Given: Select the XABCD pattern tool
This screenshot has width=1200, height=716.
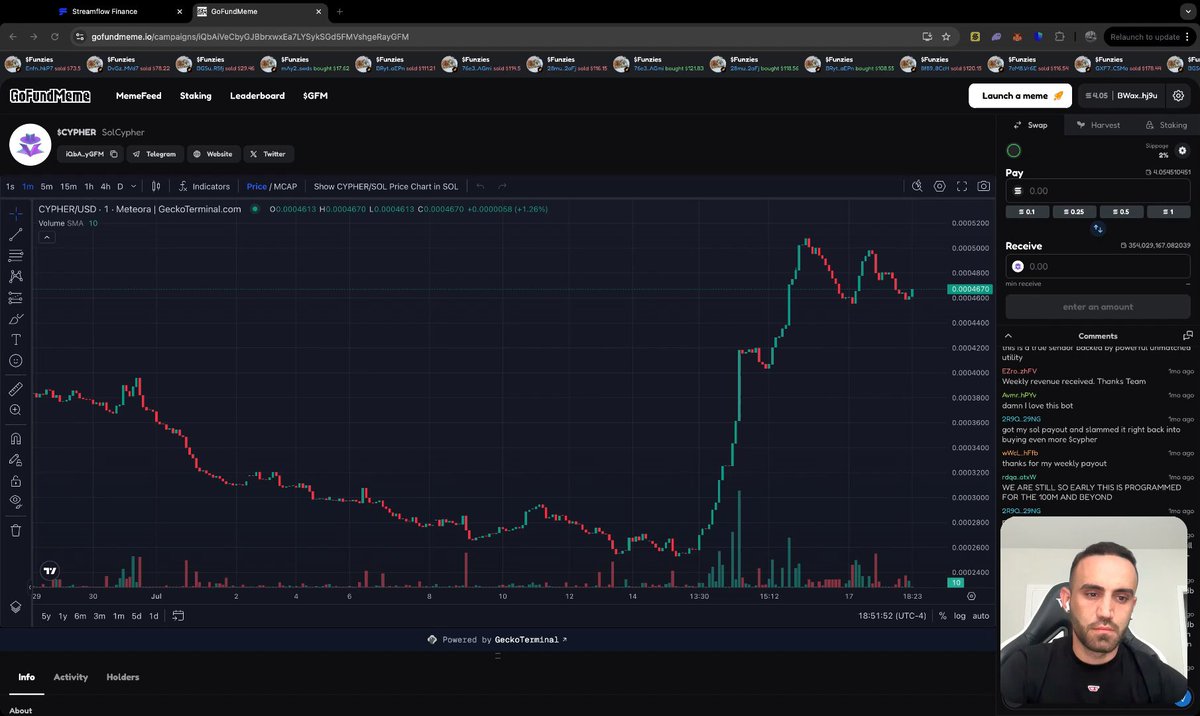Looking at the screenshot, I should coord(16,277).
